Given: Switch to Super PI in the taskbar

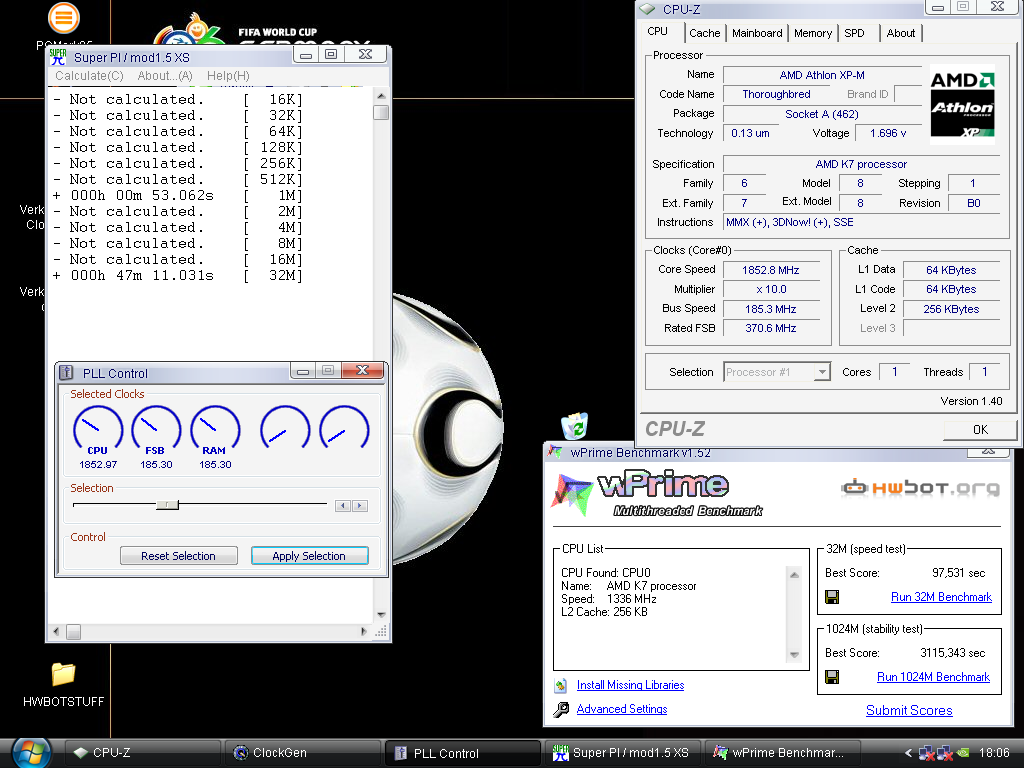Looking at the screenshot, I should (622, 753).
